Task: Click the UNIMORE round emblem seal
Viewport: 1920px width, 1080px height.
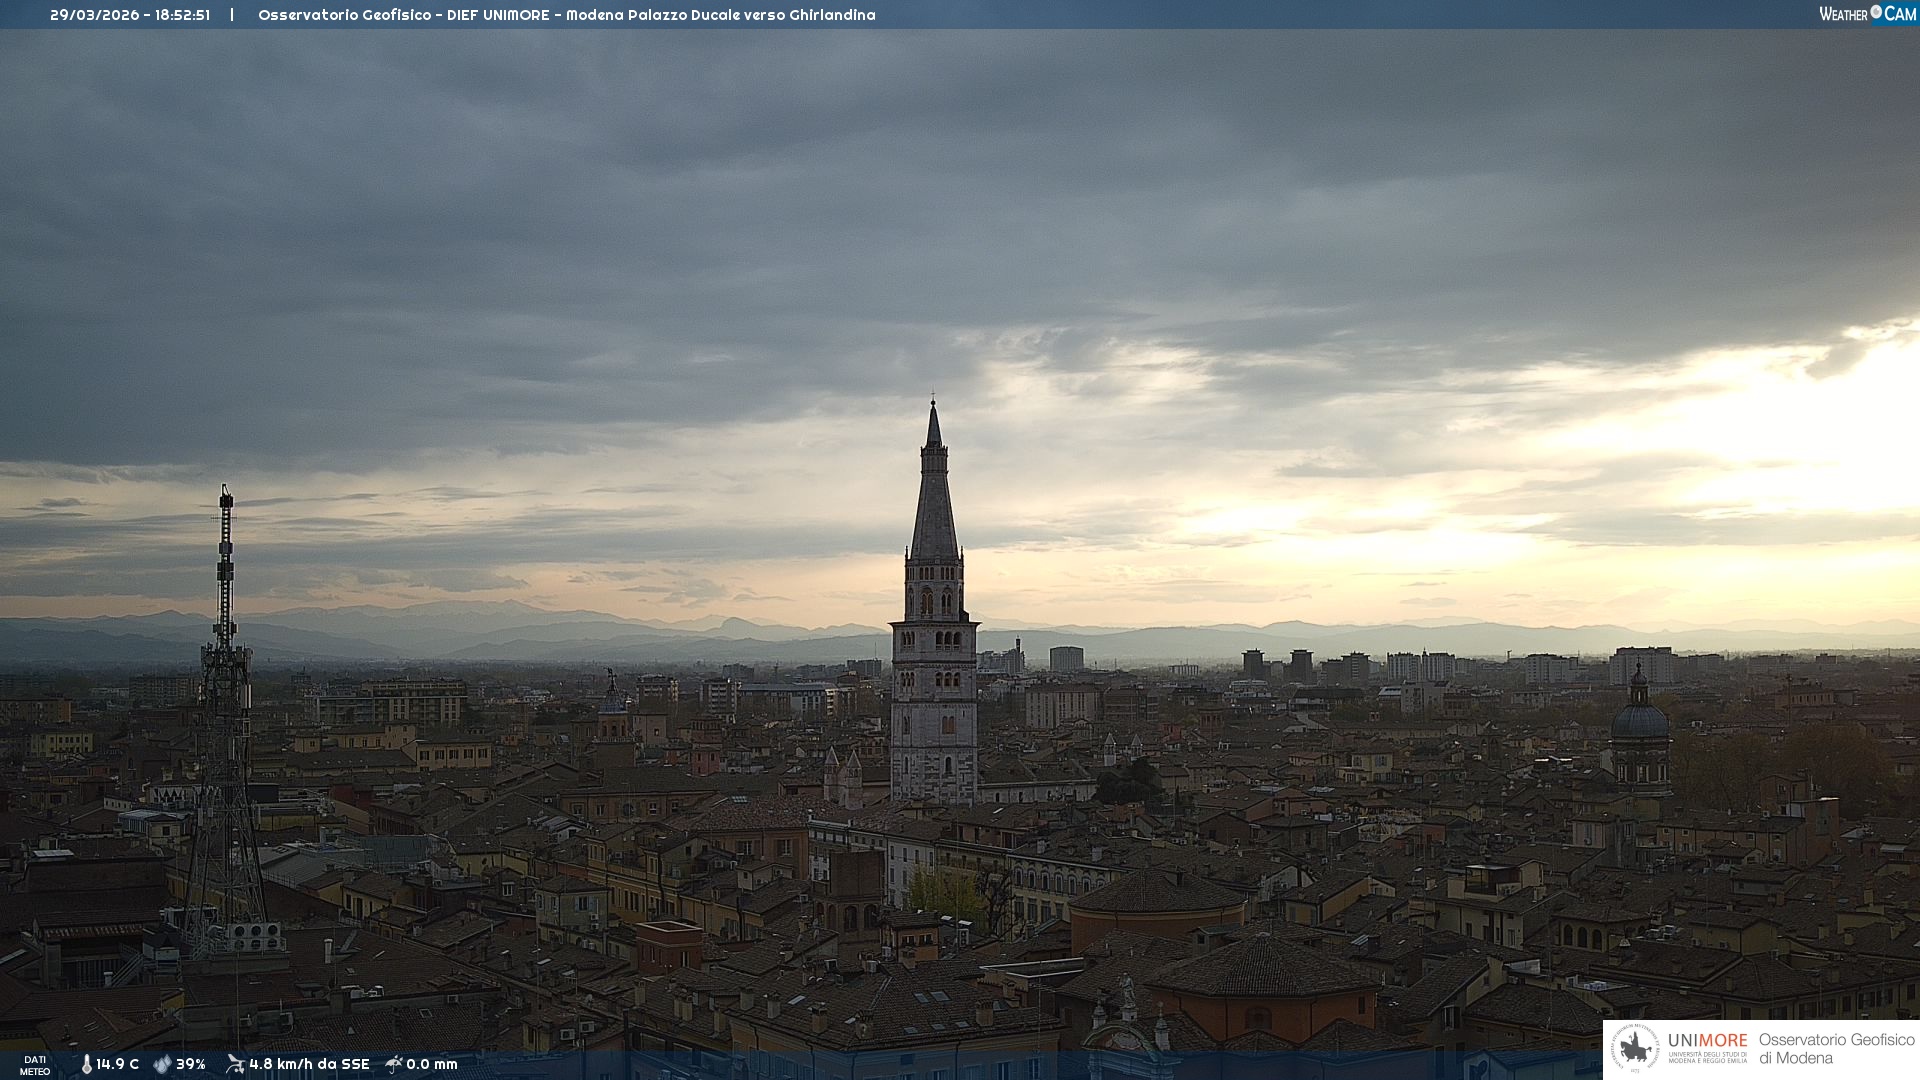Action: point(1635,1048)
